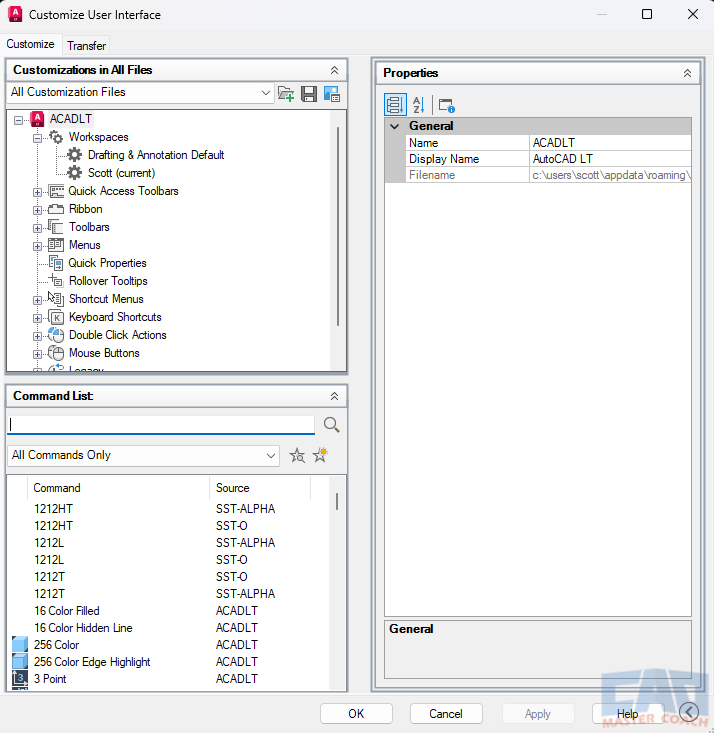714x733 pixels.
Task: Click the Workspaces gear icon
Action: pyautogui.click(x=56, y=137)
